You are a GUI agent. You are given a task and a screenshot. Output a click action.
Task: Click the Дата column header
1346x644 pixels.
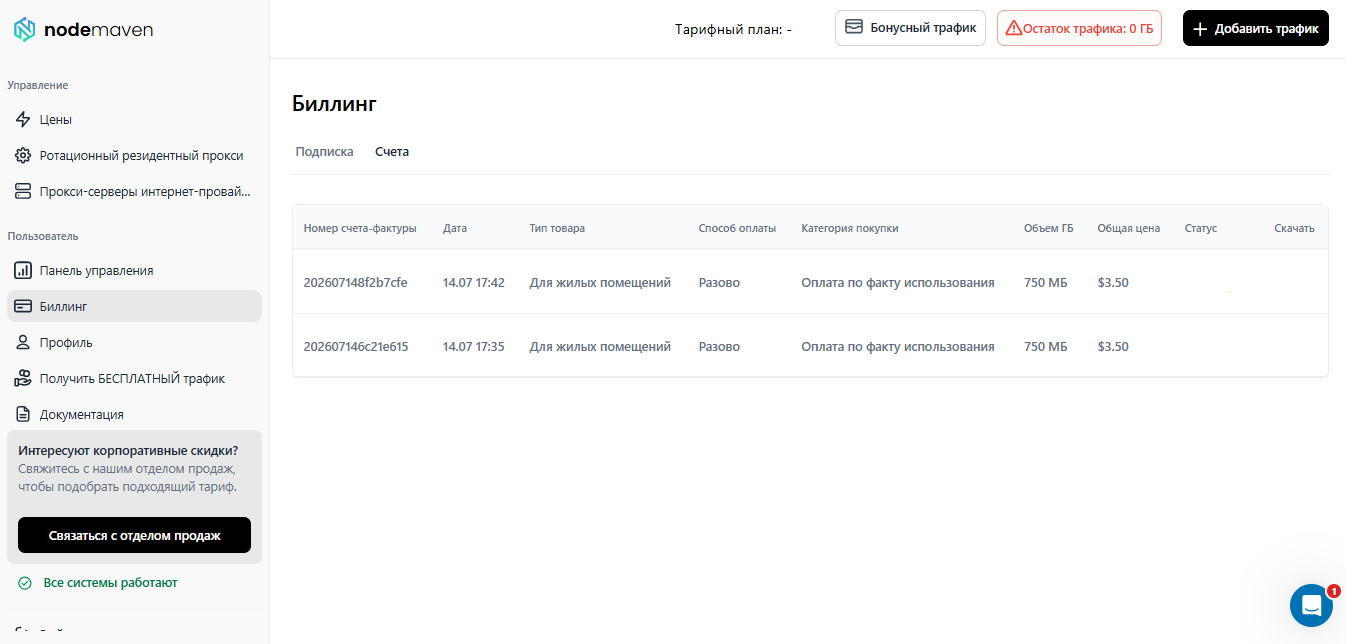(x=455, y=228)
